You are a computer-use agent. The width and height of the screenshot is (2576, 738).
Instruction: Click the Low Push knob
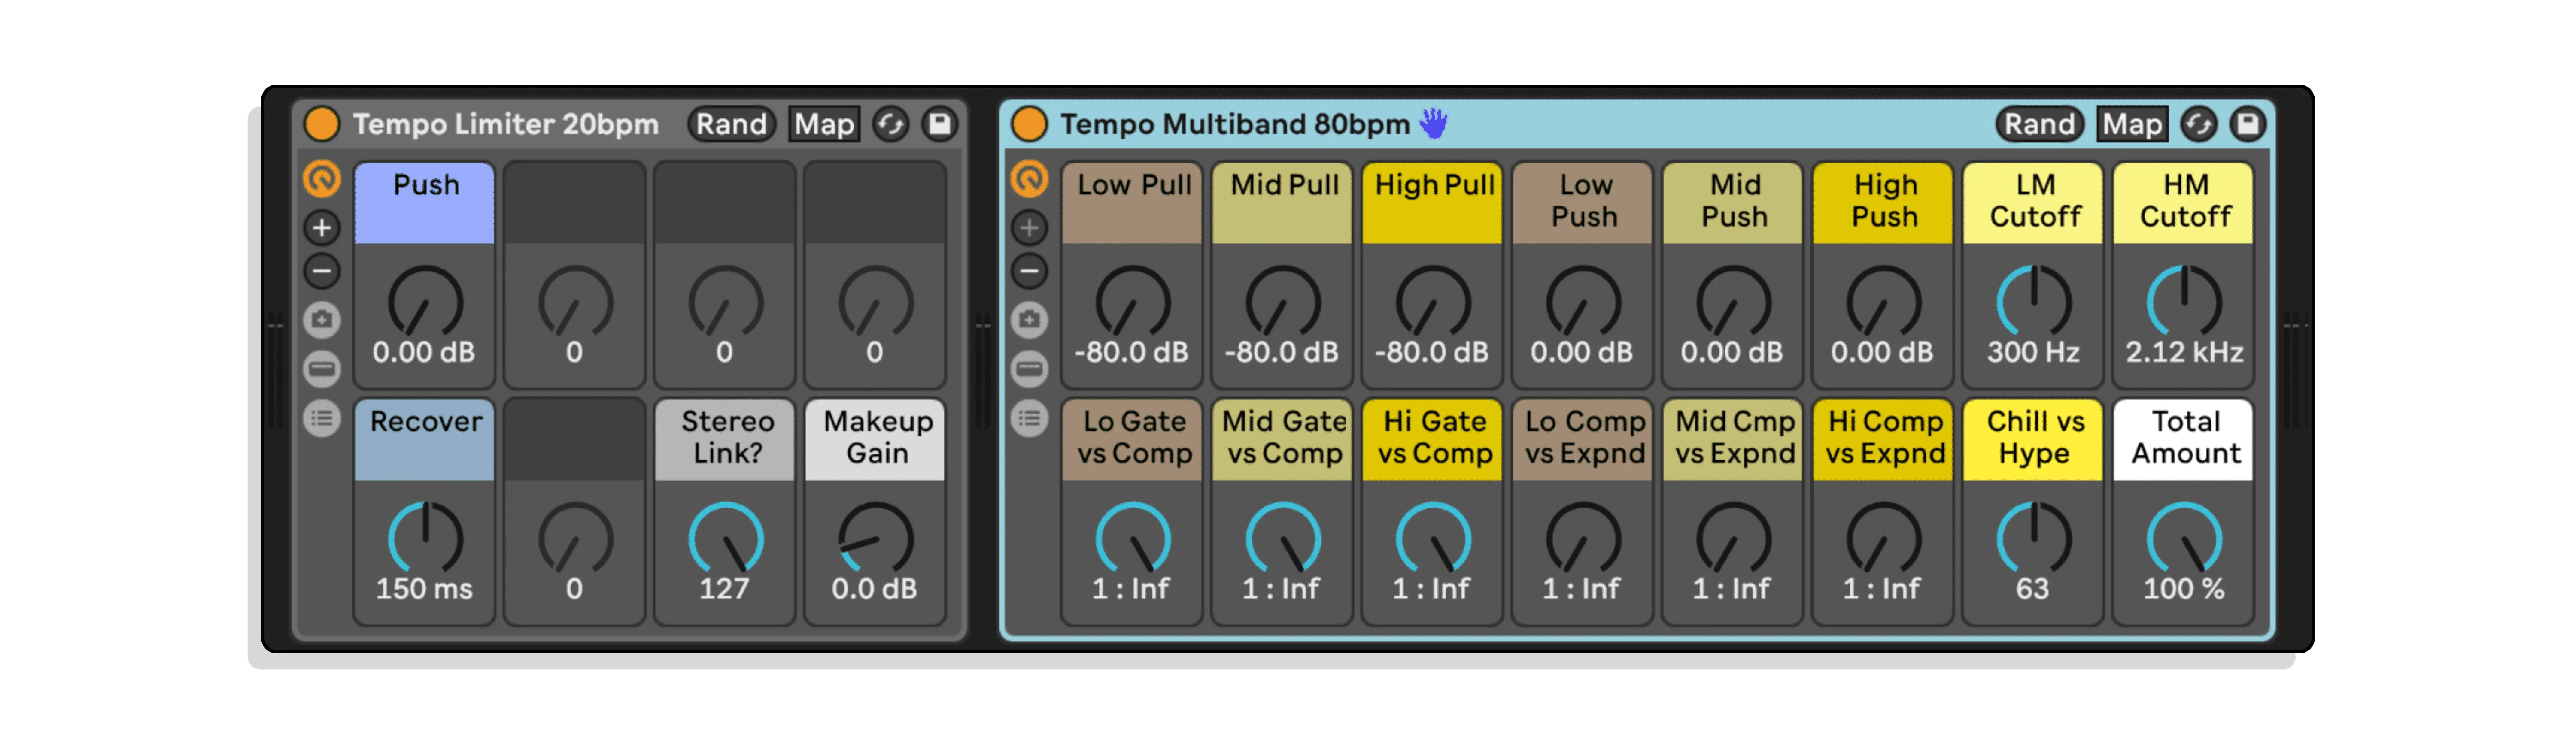pos(1583,302)
